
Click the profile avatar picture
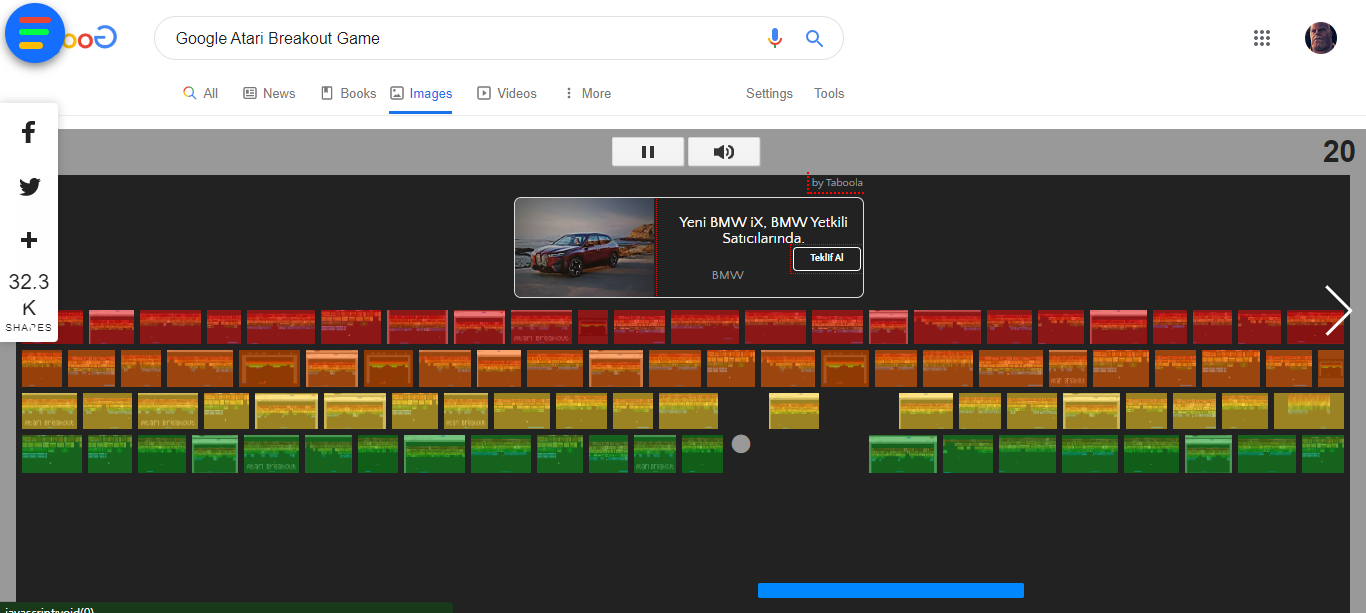tap(1320, 37)
